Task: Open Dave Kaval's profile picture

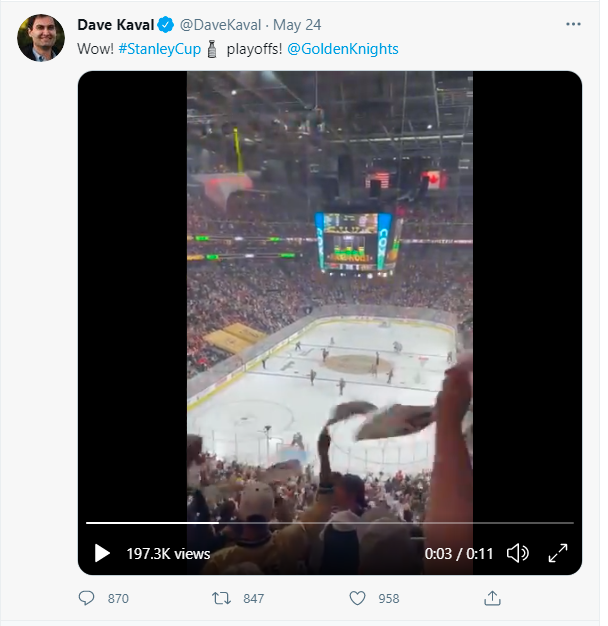Action: click(41, 38)
